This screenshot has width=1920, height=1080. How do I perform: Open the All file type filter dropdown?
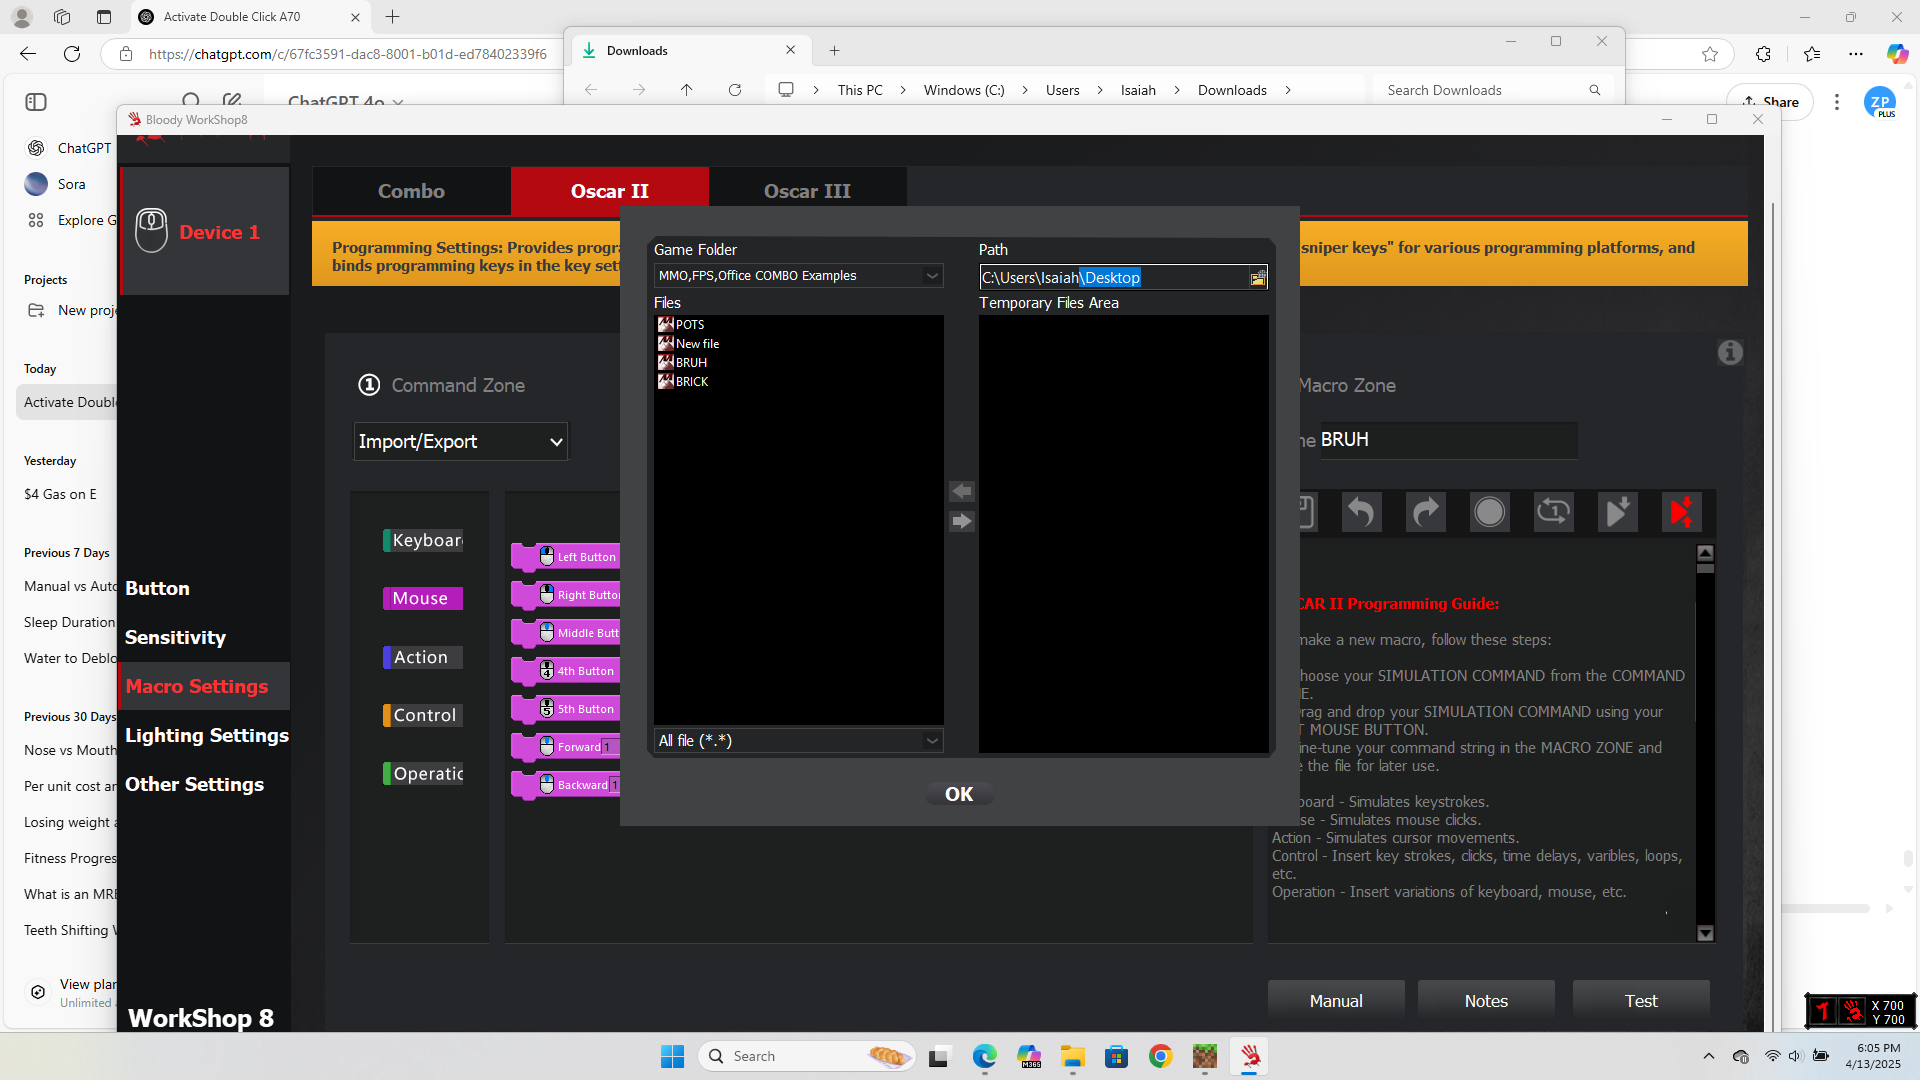tap(931, 741)
